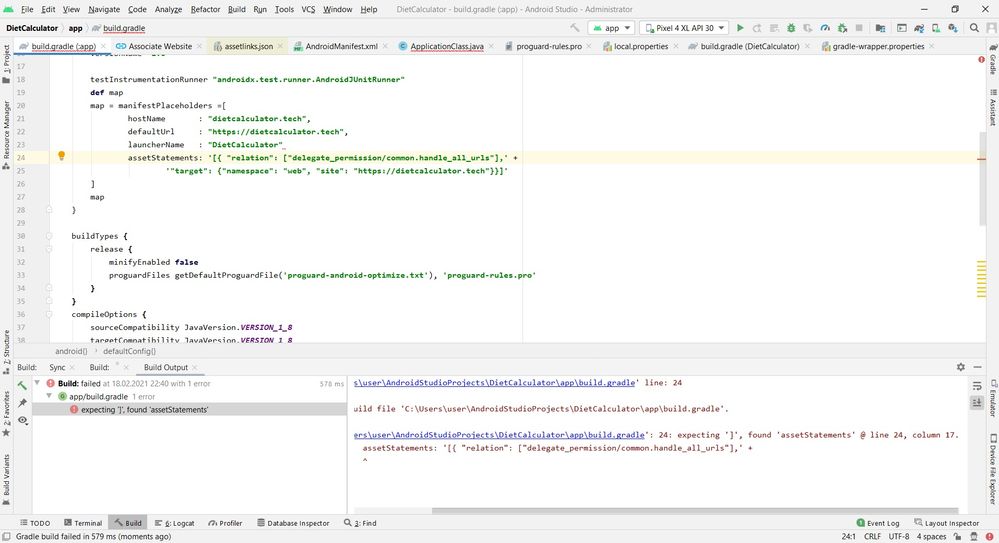Open the app run configuration dropdown
This screenshot has height=543, width=999.
coord(611,28)
